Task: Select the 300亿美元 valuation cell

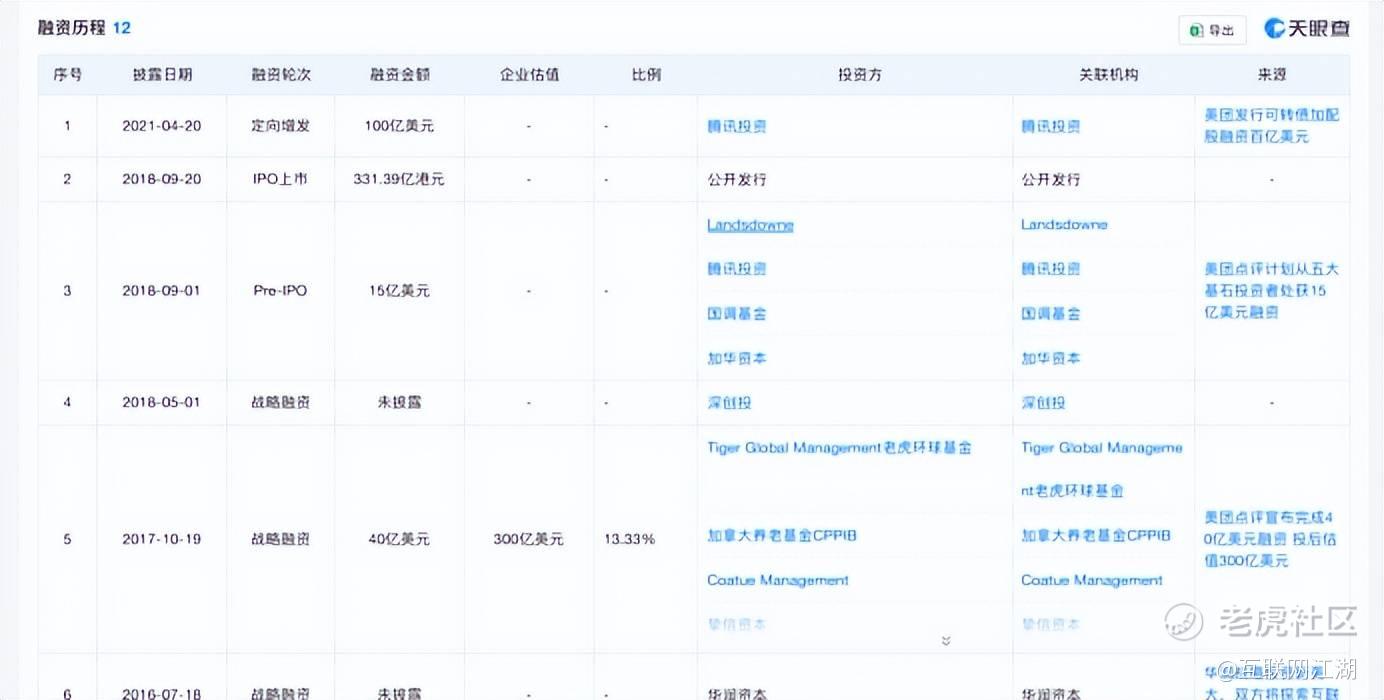Action: (529, 539)
